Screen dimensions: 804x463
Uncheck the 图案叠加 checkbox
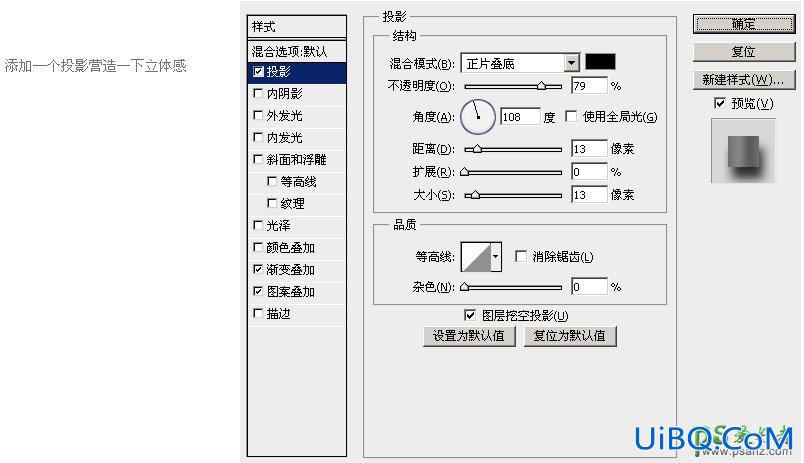pyautogui.click(x=258, y=291)
